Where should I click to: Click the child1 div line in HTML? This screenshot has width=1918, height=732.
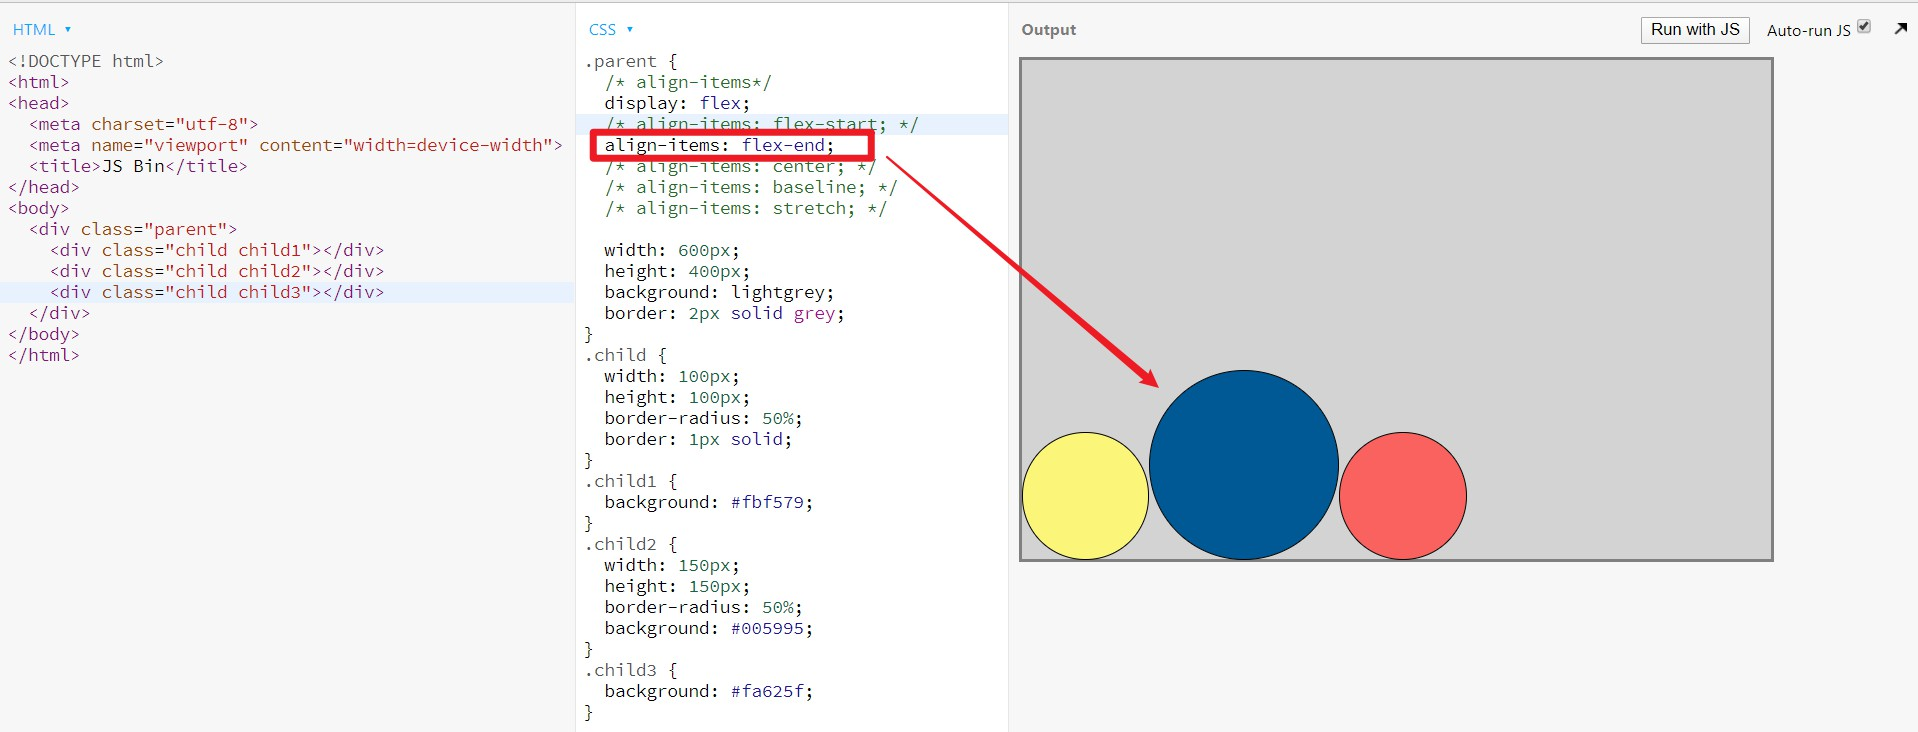point(217,250)
